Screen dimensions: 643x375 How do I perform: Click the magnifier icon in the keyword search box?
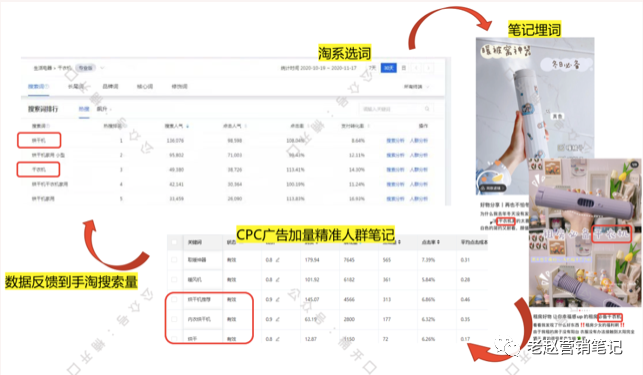tap(427, 109)
